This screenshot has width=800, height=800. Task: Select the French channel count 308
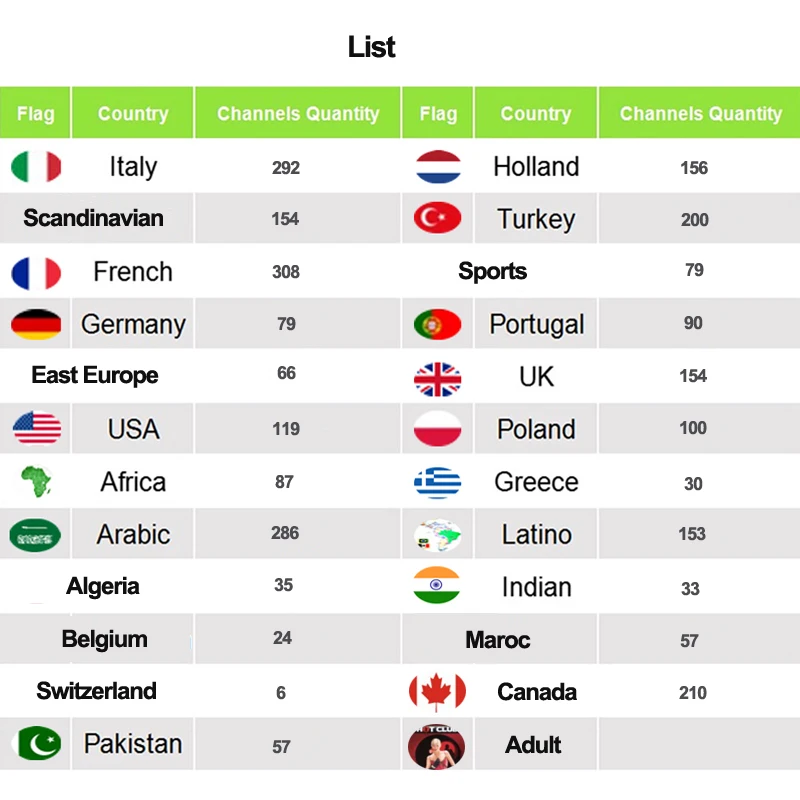click(286, 271)
